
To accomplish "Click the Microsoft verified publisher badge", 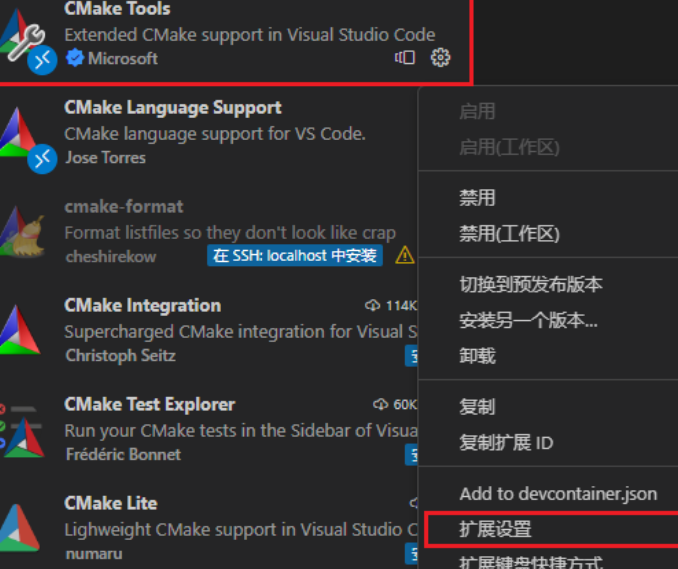I will (x=74, y=58).
